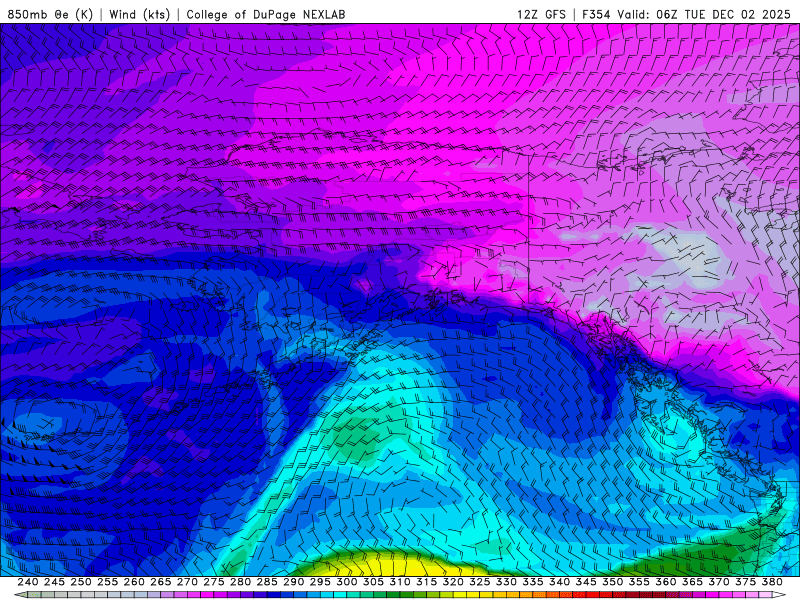Click the 'F354' forecast hour text

tap(596, 14)
